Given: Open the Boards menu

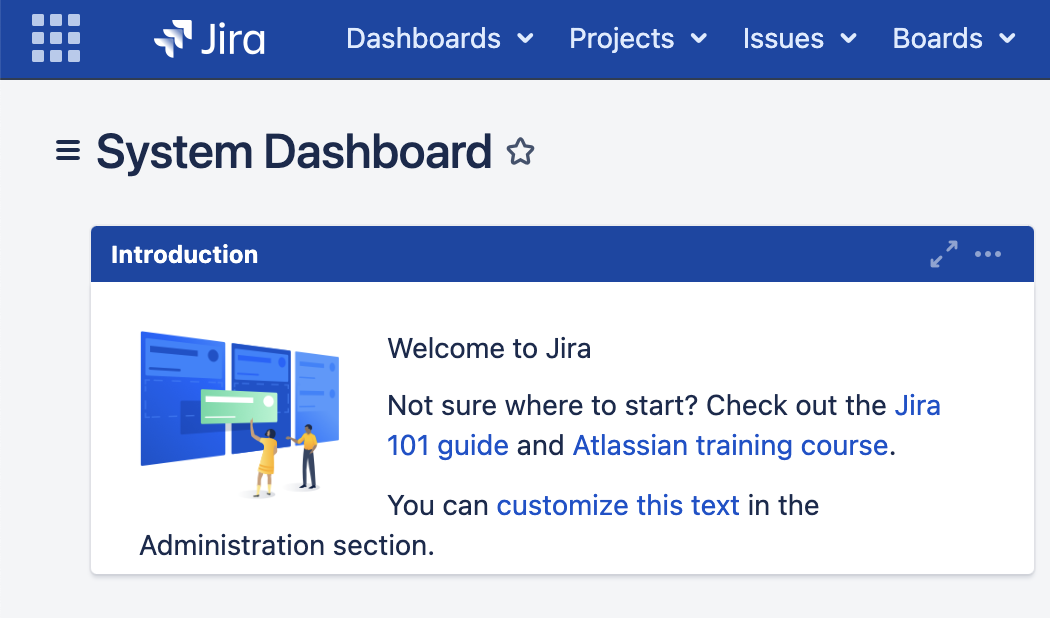Looking at the screenshot, I should pos(937,39).
